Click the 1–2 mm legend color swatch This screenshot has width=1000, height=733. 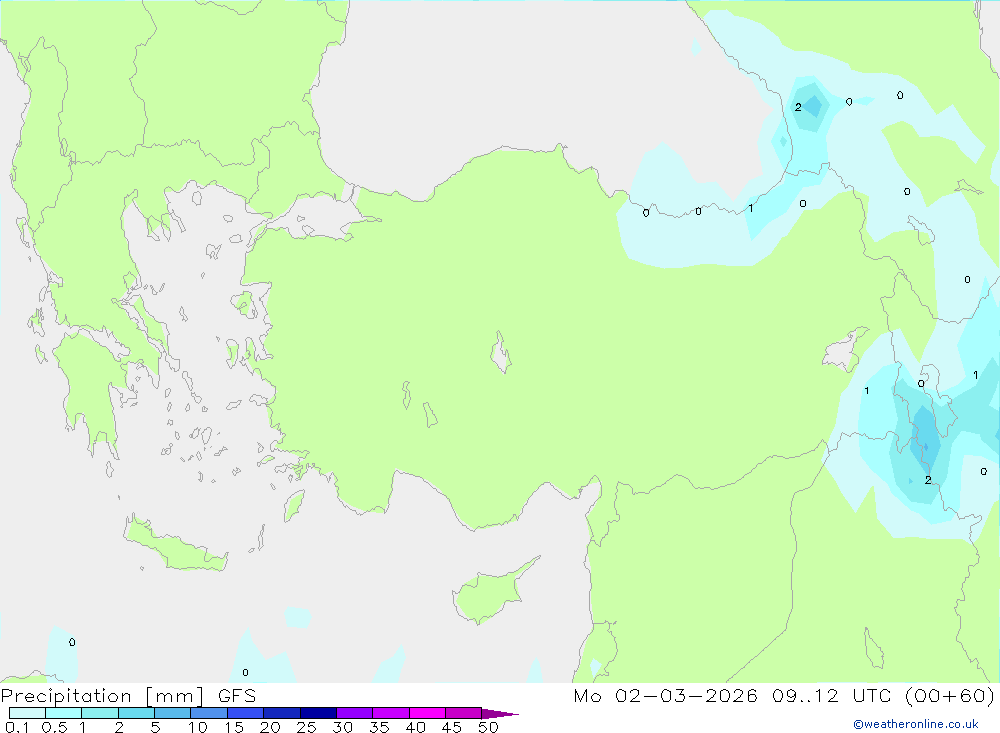pyautogui.click(x=100, y=713)
